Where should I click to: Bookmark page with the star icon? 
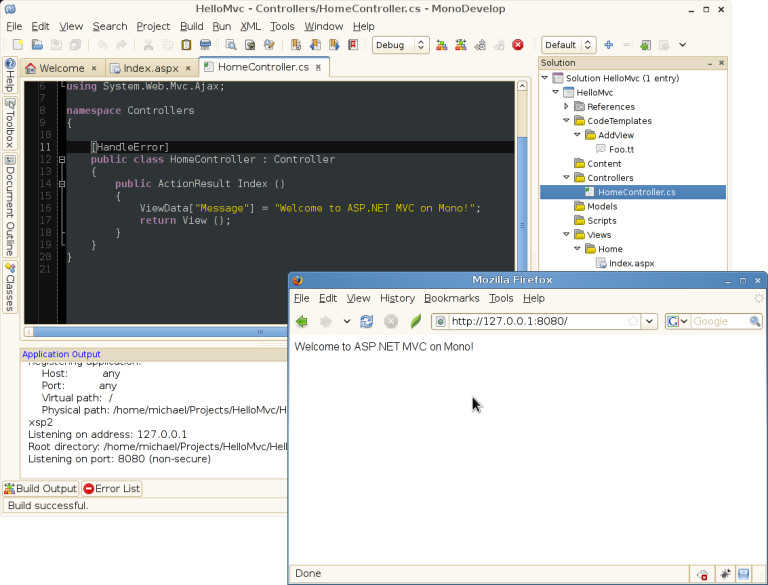click(632, 321)
